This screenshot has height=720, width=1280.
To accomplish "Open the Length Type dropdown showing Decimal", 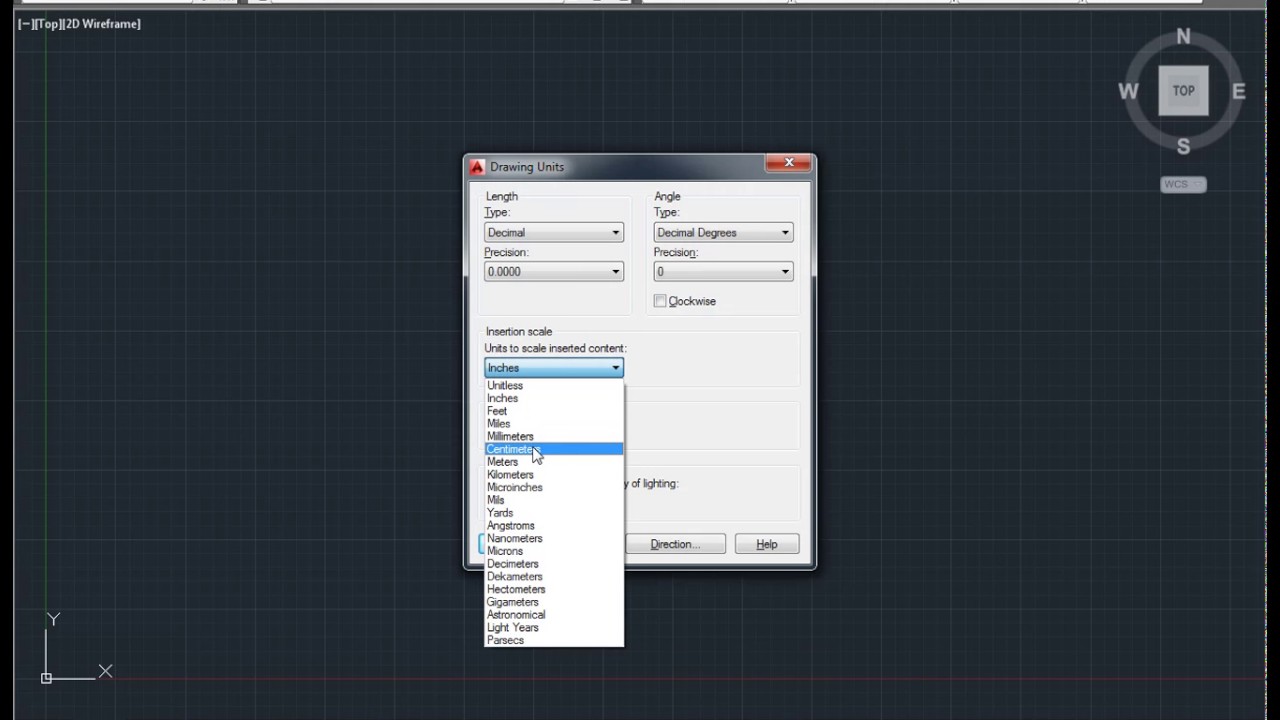I will click(x=553, y=232).
